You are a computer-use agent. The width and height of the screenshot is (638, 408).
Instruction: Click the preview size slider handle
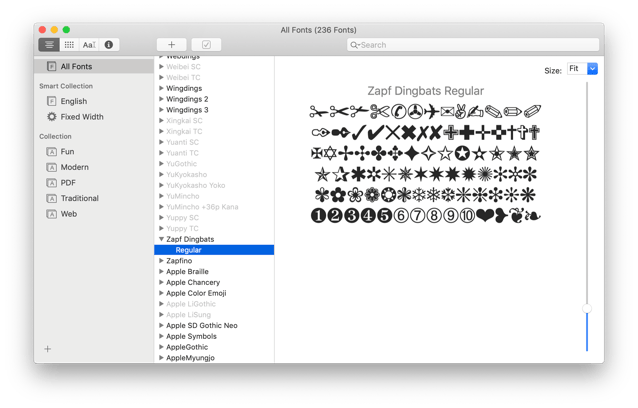click(587, 308)
